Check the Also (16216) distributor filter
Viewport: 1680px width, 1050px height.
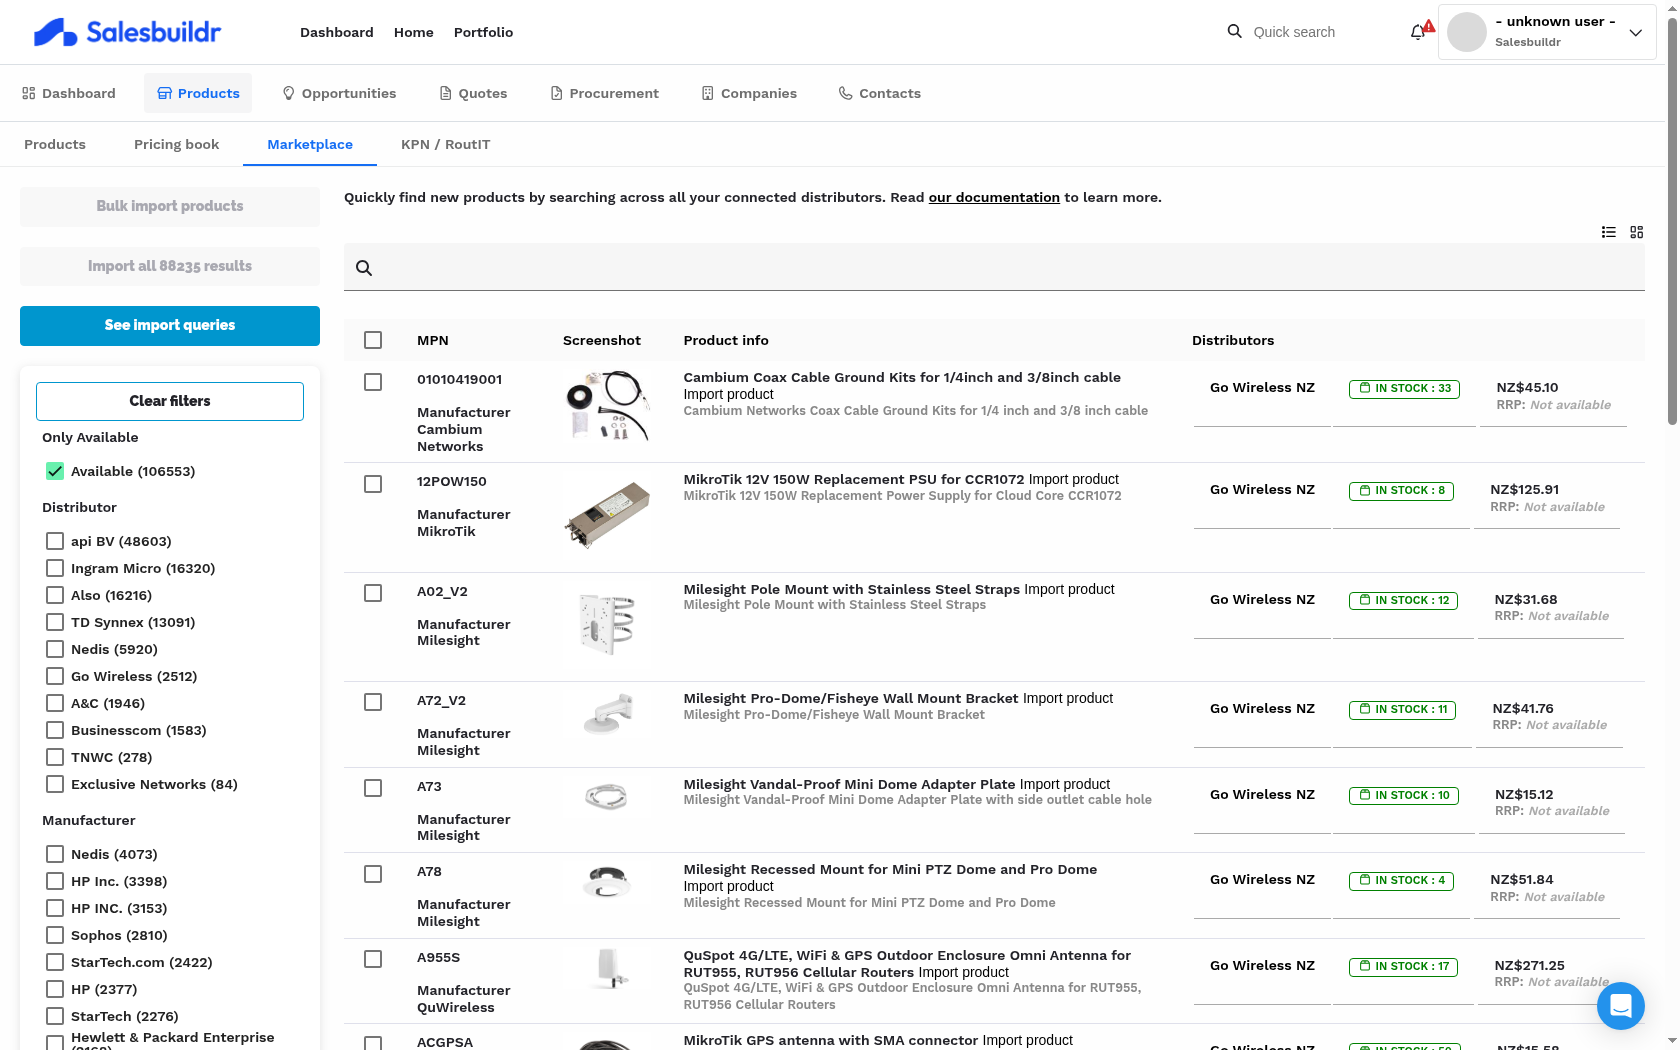pos(55,595)
